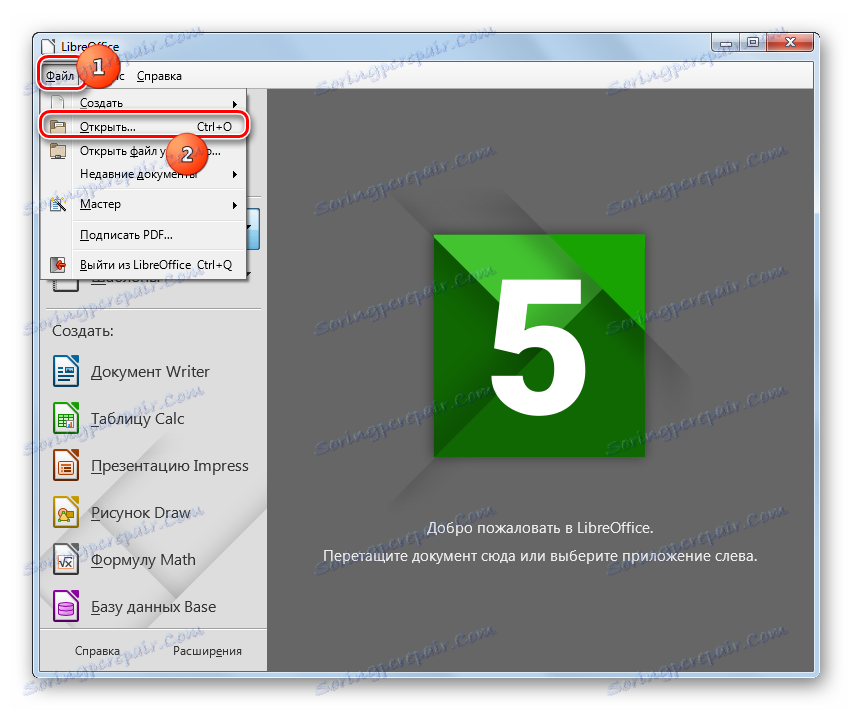
Task: Expand the Мастер submenu arrow
Action: [x=235, y=205]
